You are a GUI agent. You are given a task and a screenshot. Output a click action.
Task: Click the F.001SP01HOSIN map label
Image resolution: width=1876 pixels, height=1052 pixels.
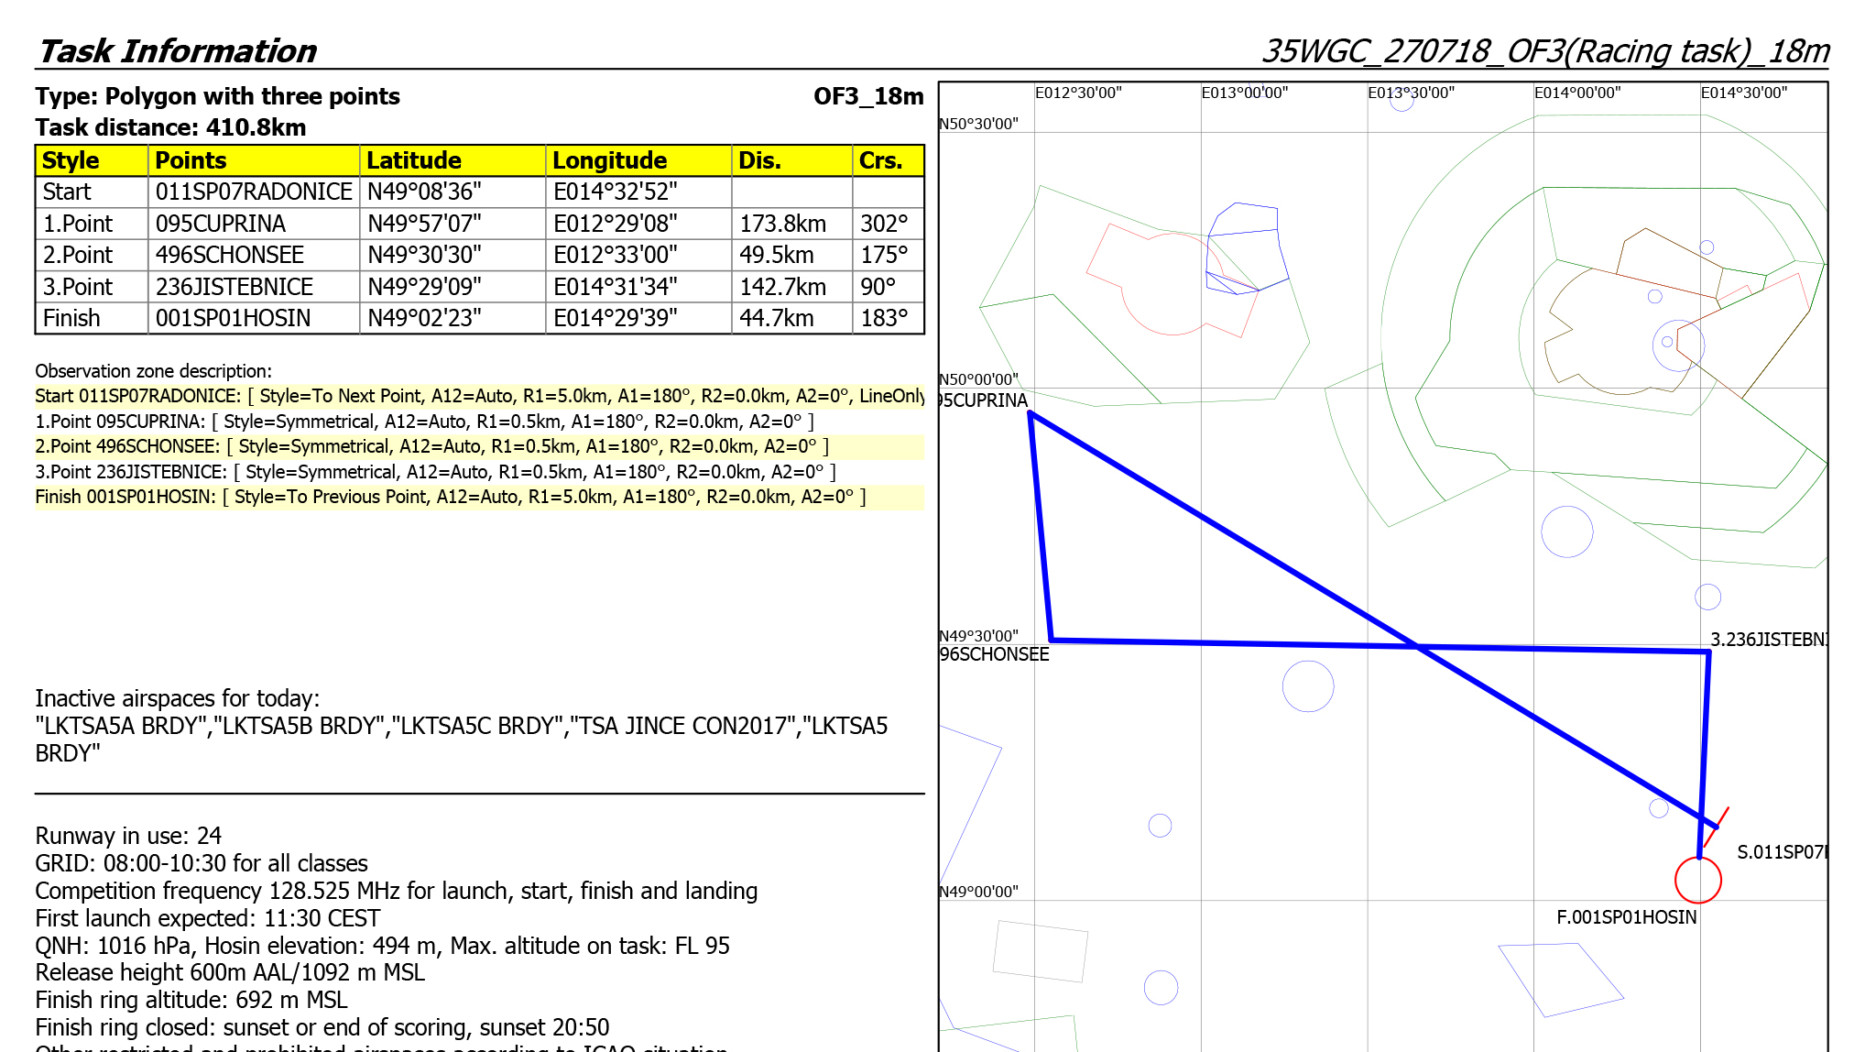1625,917
